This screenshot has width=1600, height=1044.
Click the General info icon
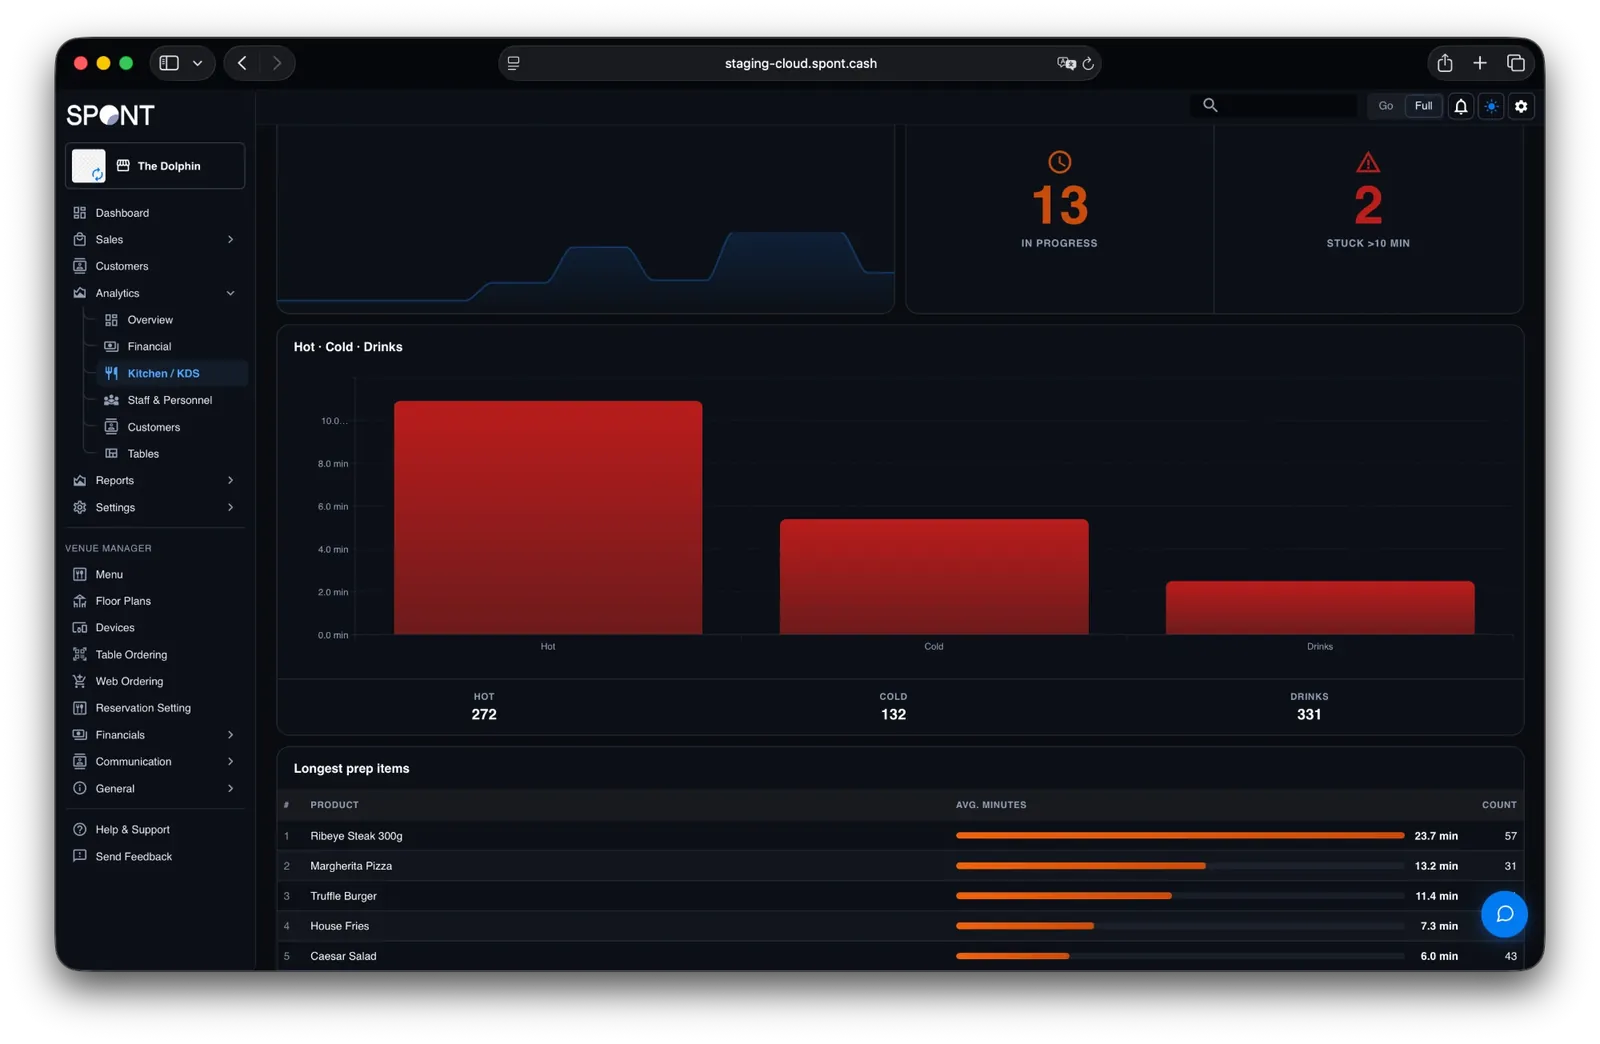80,789
